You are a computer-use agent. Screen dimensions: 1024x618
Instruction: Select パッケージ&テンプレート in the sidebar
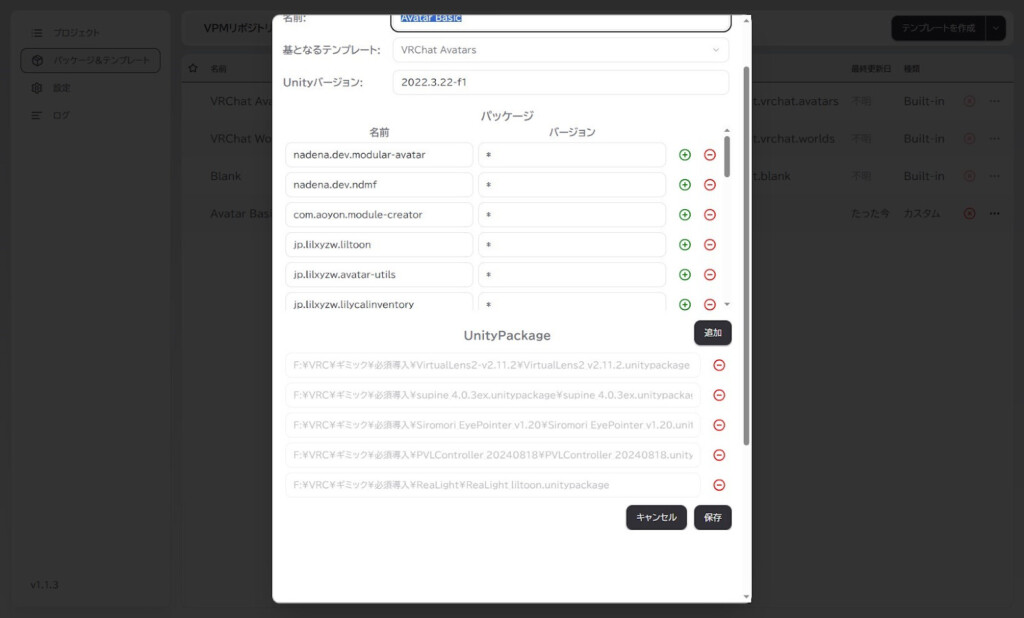pos(90,60)
